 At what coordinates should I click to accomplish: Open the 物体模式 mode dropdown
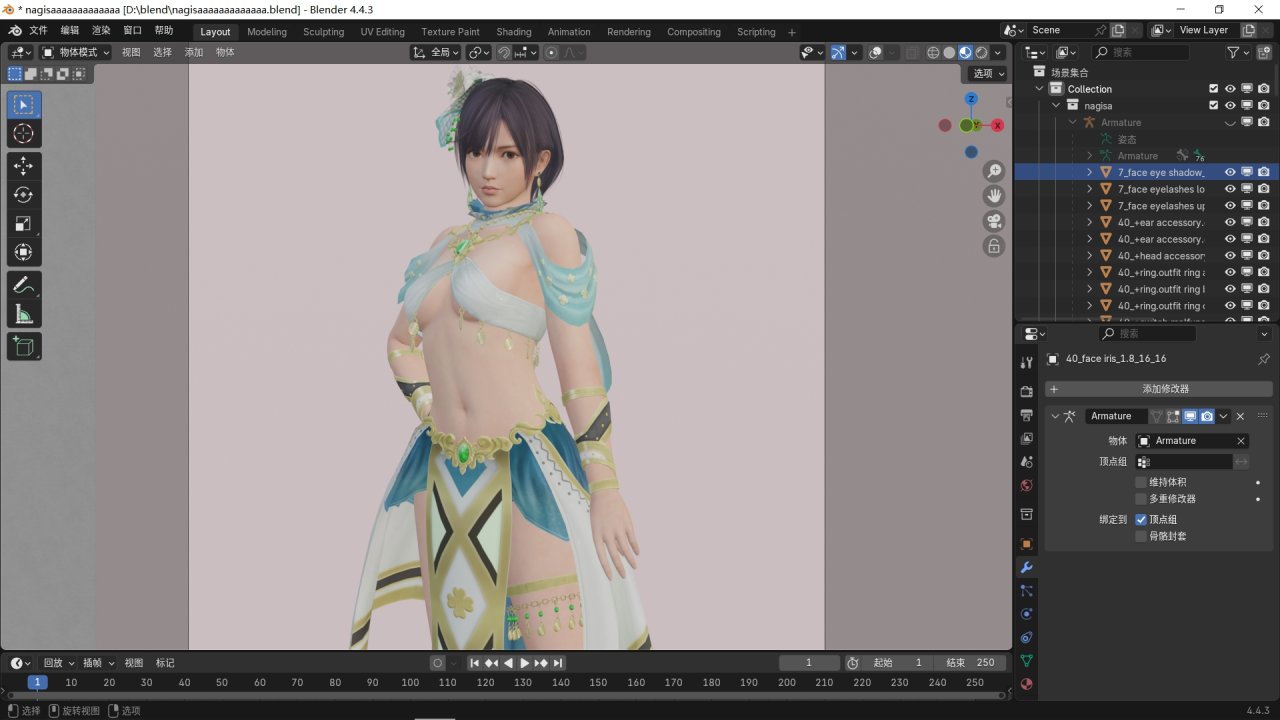click(76, 52)
